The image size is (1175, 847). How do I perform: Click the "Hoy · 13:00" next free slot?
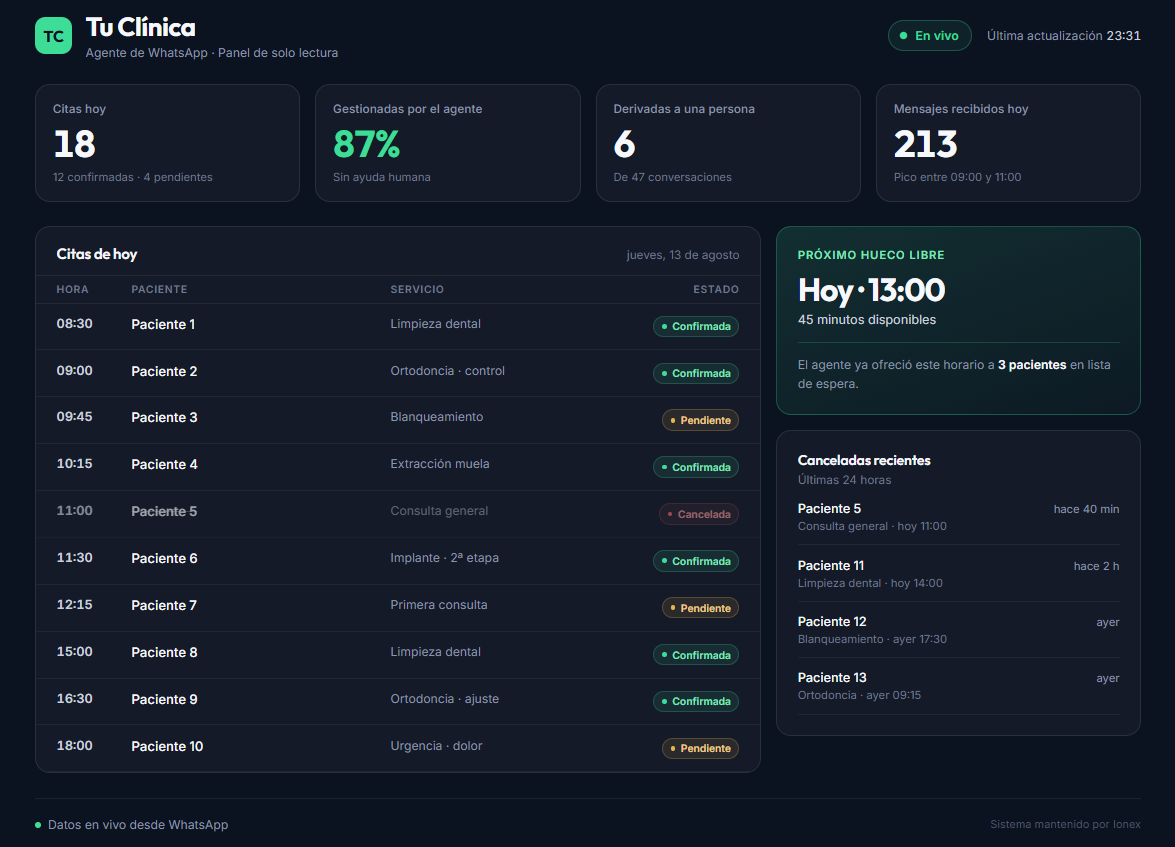(x=872, y=290)
